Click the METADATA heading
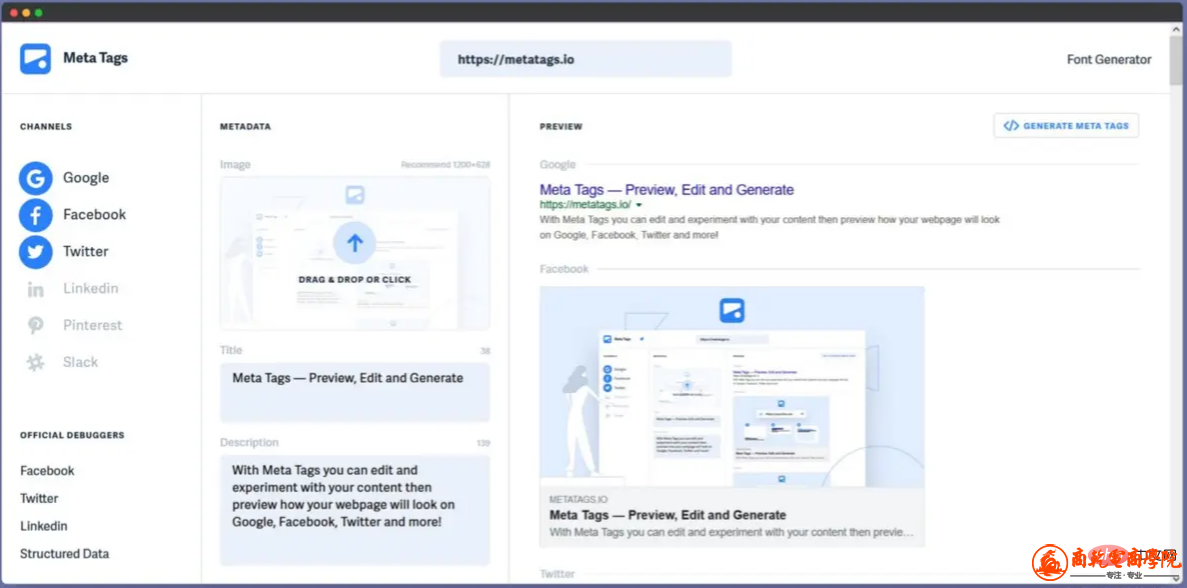 pyautogui.click(x=245, y=126)
